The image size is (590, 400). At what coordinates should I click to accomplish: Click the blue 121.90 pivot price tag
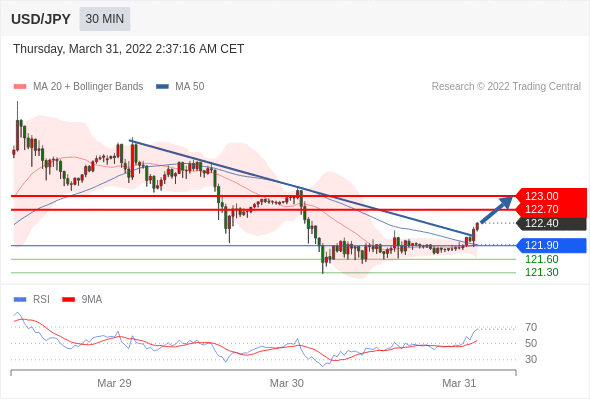[x=551, y=245]
